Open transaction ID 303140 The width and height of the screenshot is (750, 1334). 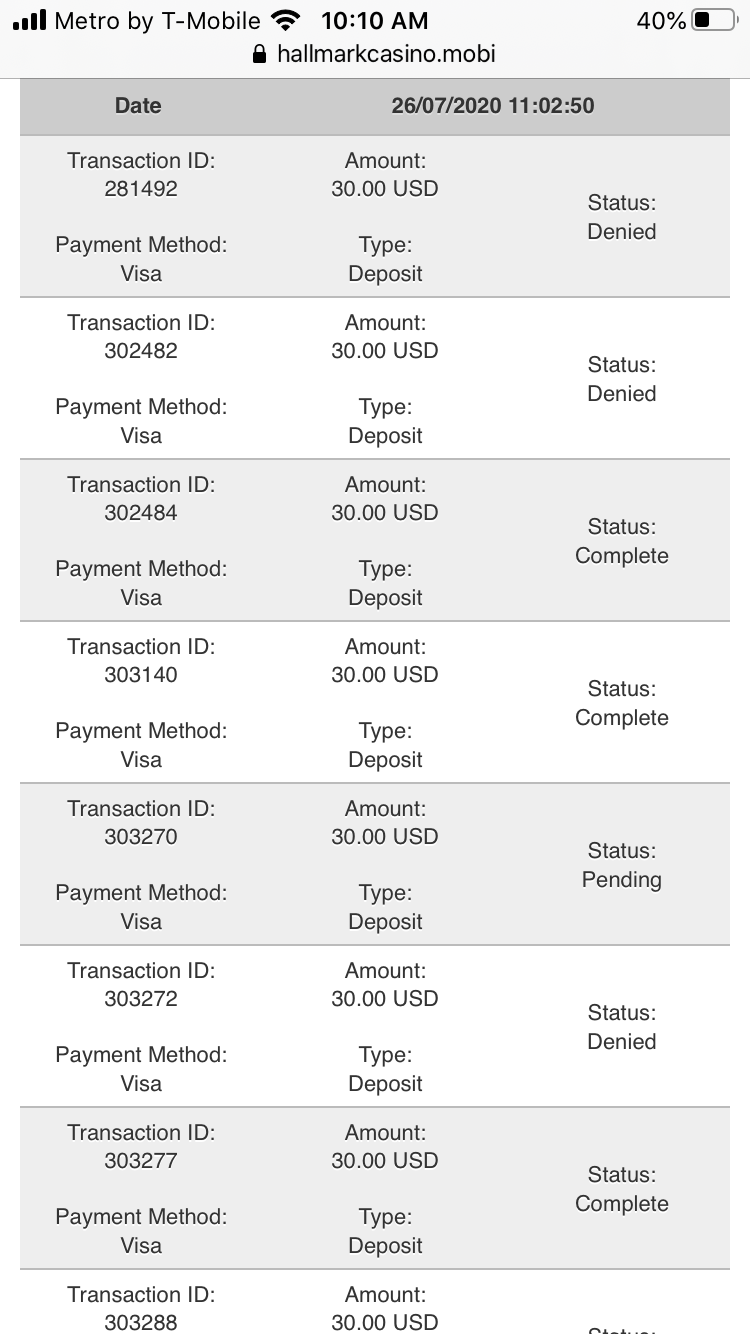click(141, 675)
